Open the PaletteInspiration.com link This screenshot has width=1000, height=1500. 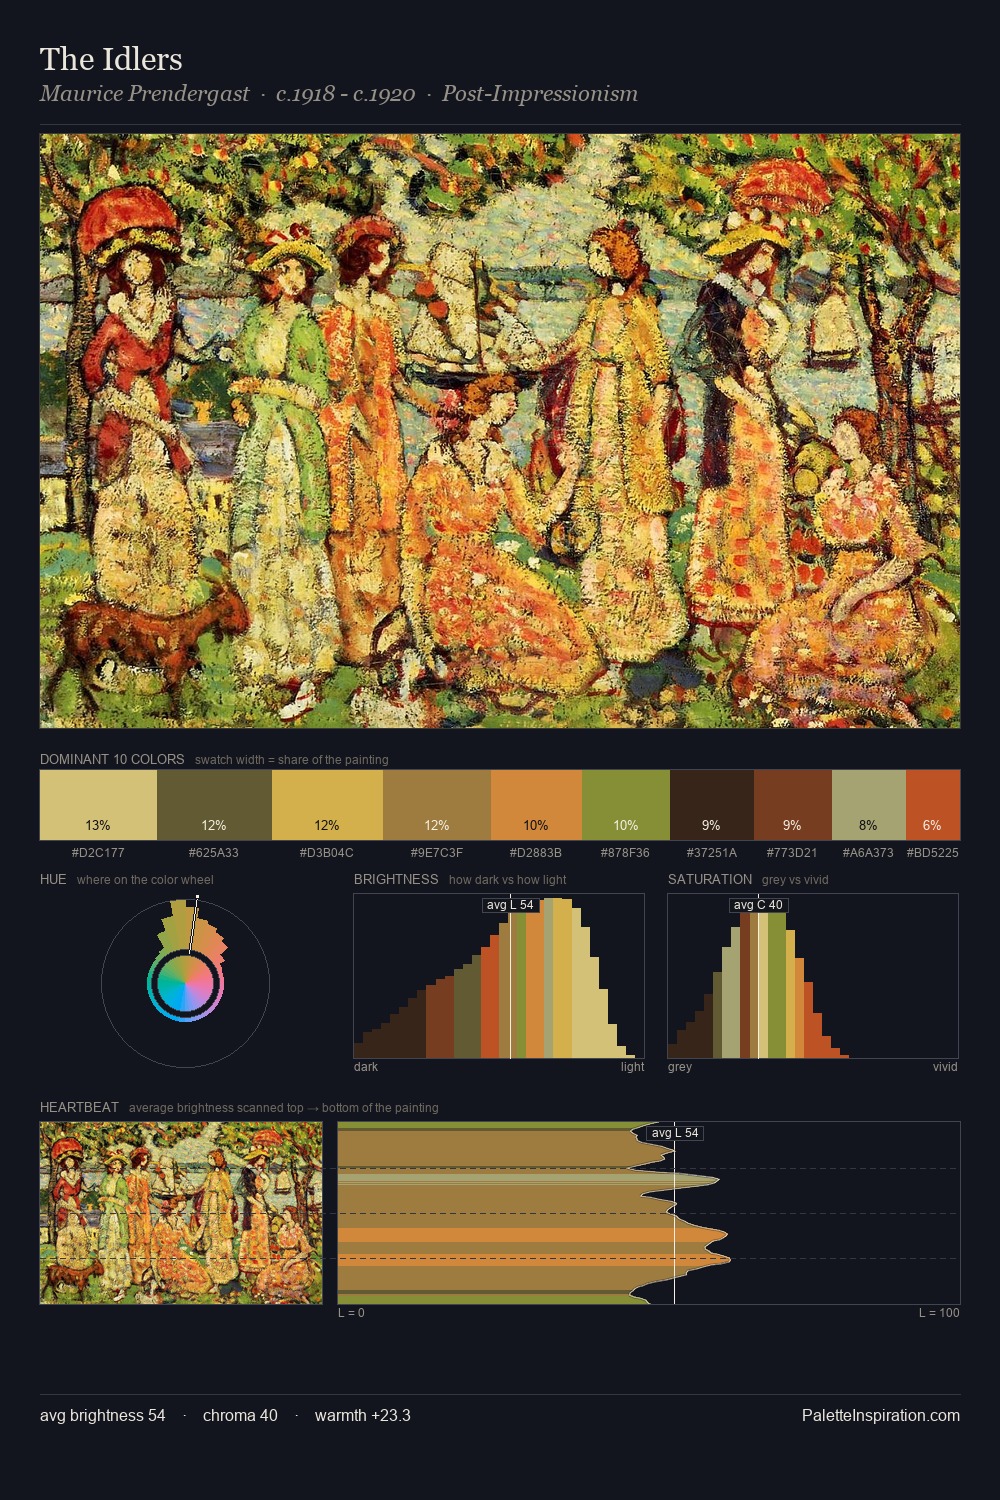(x=881, y=1415)
